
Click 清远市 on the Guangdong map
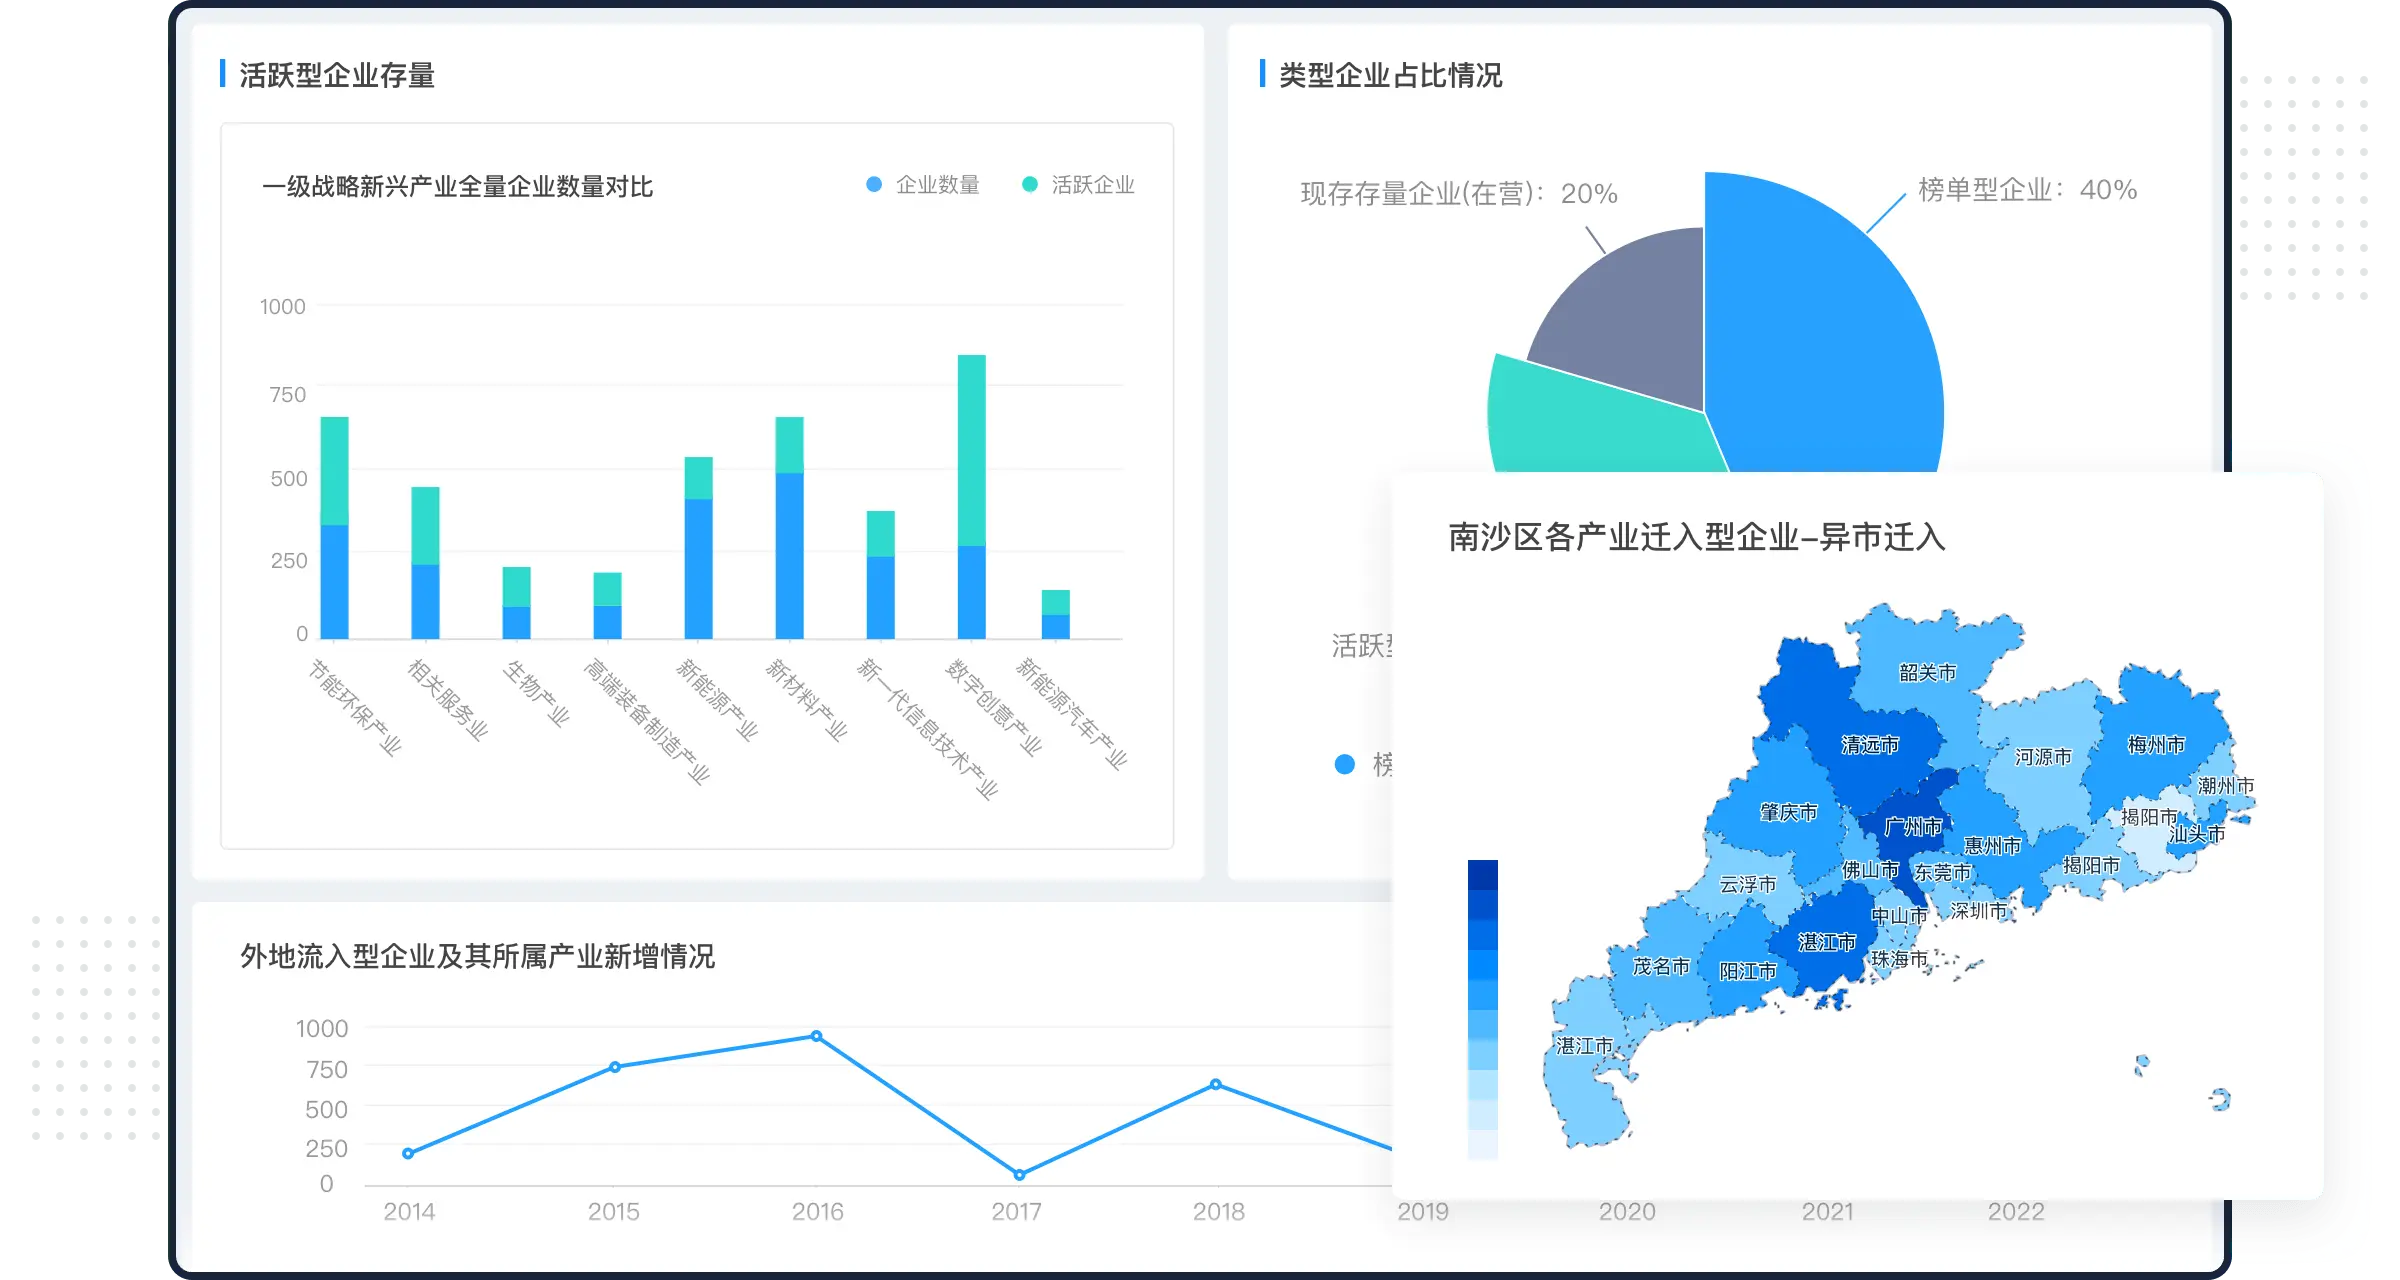(x=1869, y=745)
